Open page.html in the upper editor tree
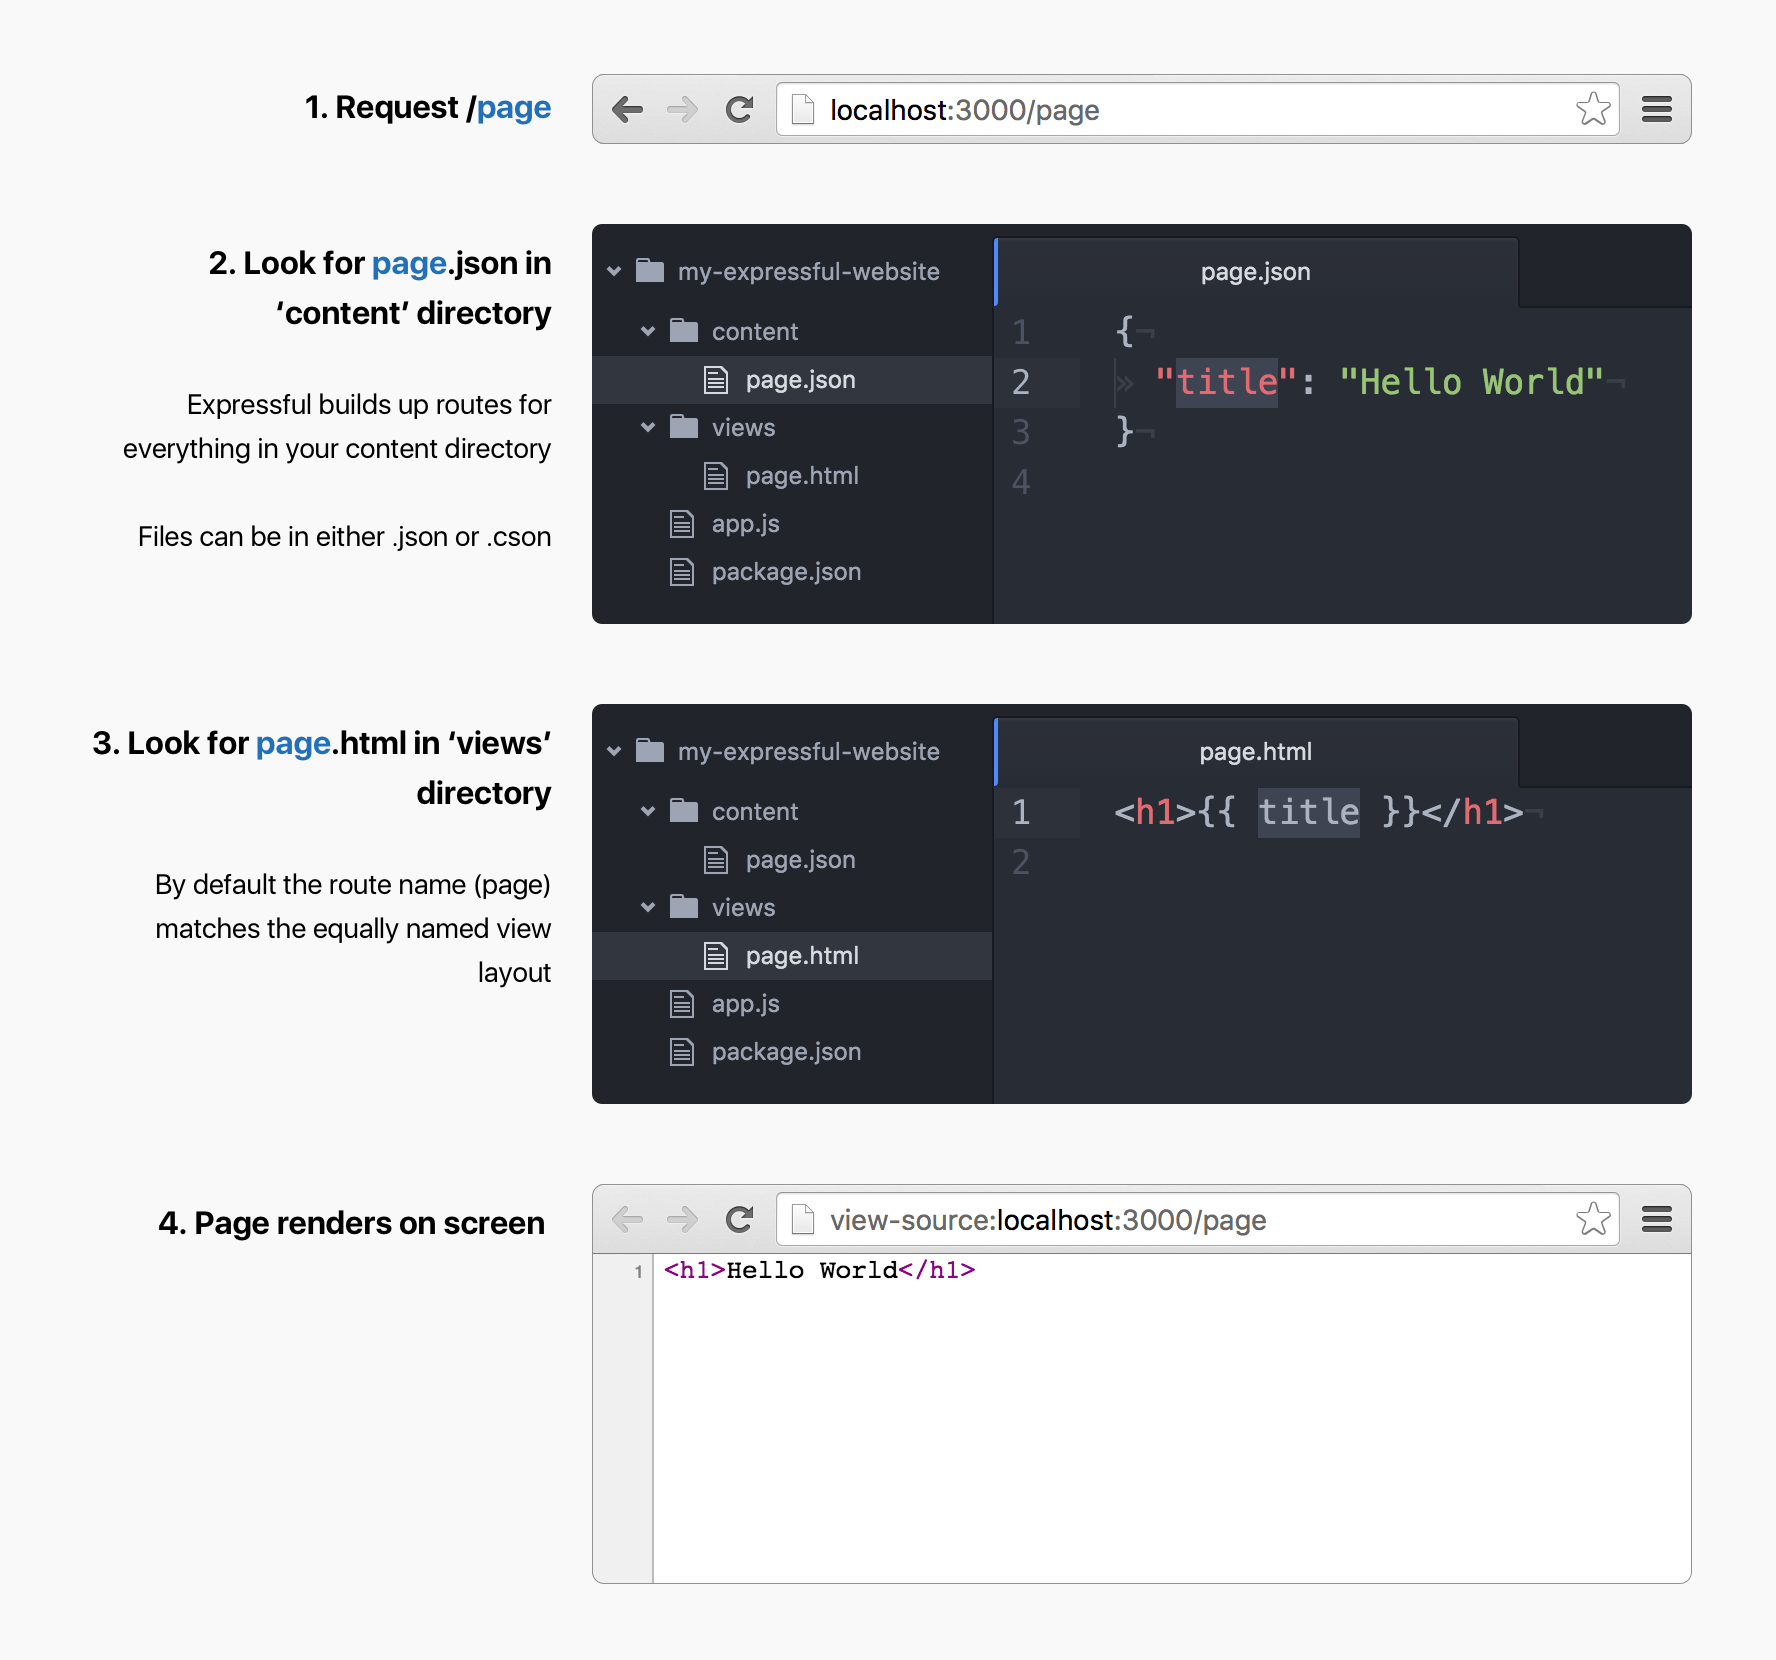The image size is (1776, 1660). click(x=792, y=476)
